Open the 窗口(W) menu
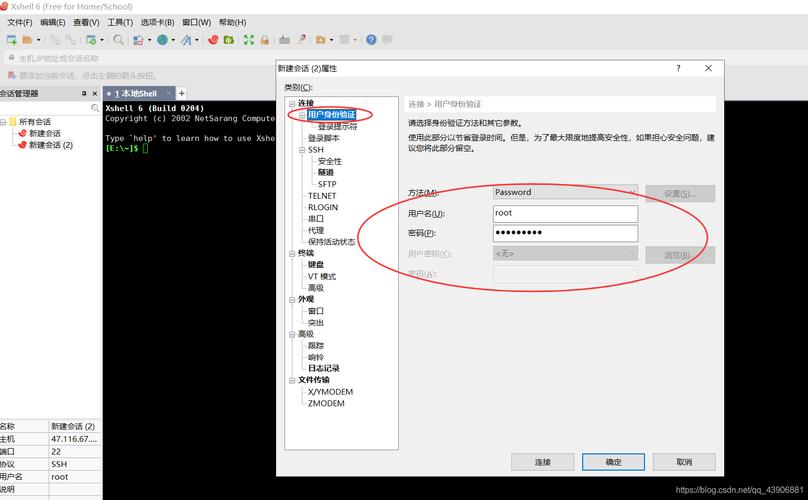The image size is (808, 500). [196, 22]
